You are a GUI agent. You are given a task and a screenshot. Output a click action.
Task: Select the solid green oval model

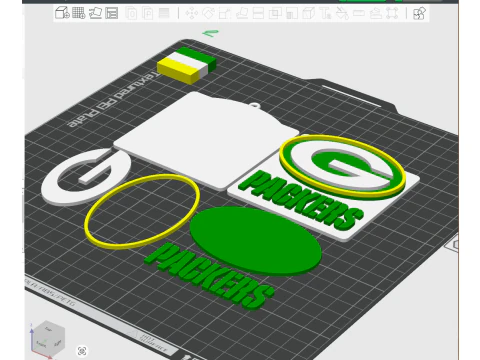[256, 240]
